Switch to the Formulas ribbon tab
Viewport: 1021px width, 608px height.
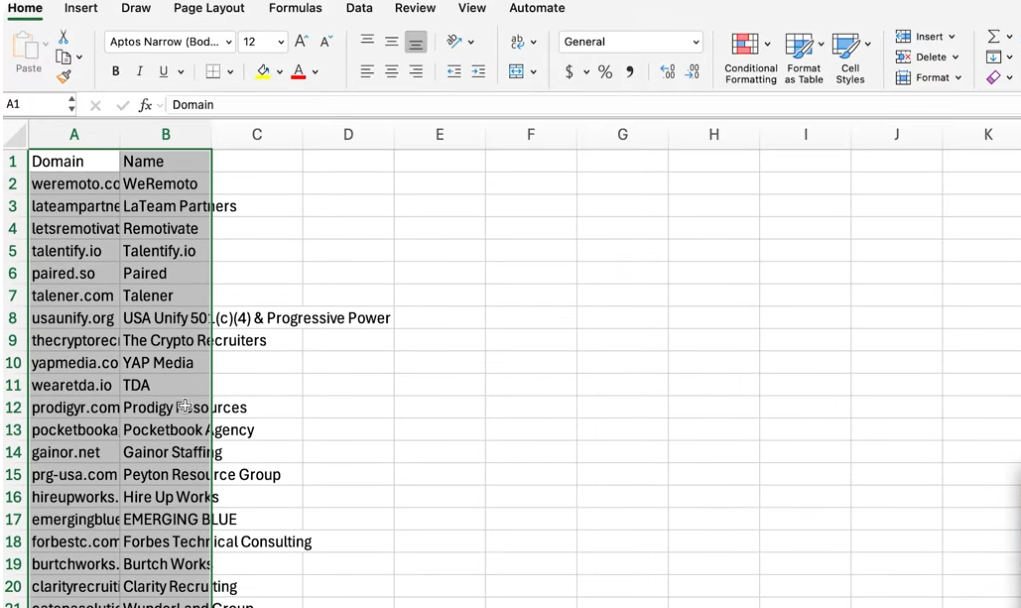[295, 8]
